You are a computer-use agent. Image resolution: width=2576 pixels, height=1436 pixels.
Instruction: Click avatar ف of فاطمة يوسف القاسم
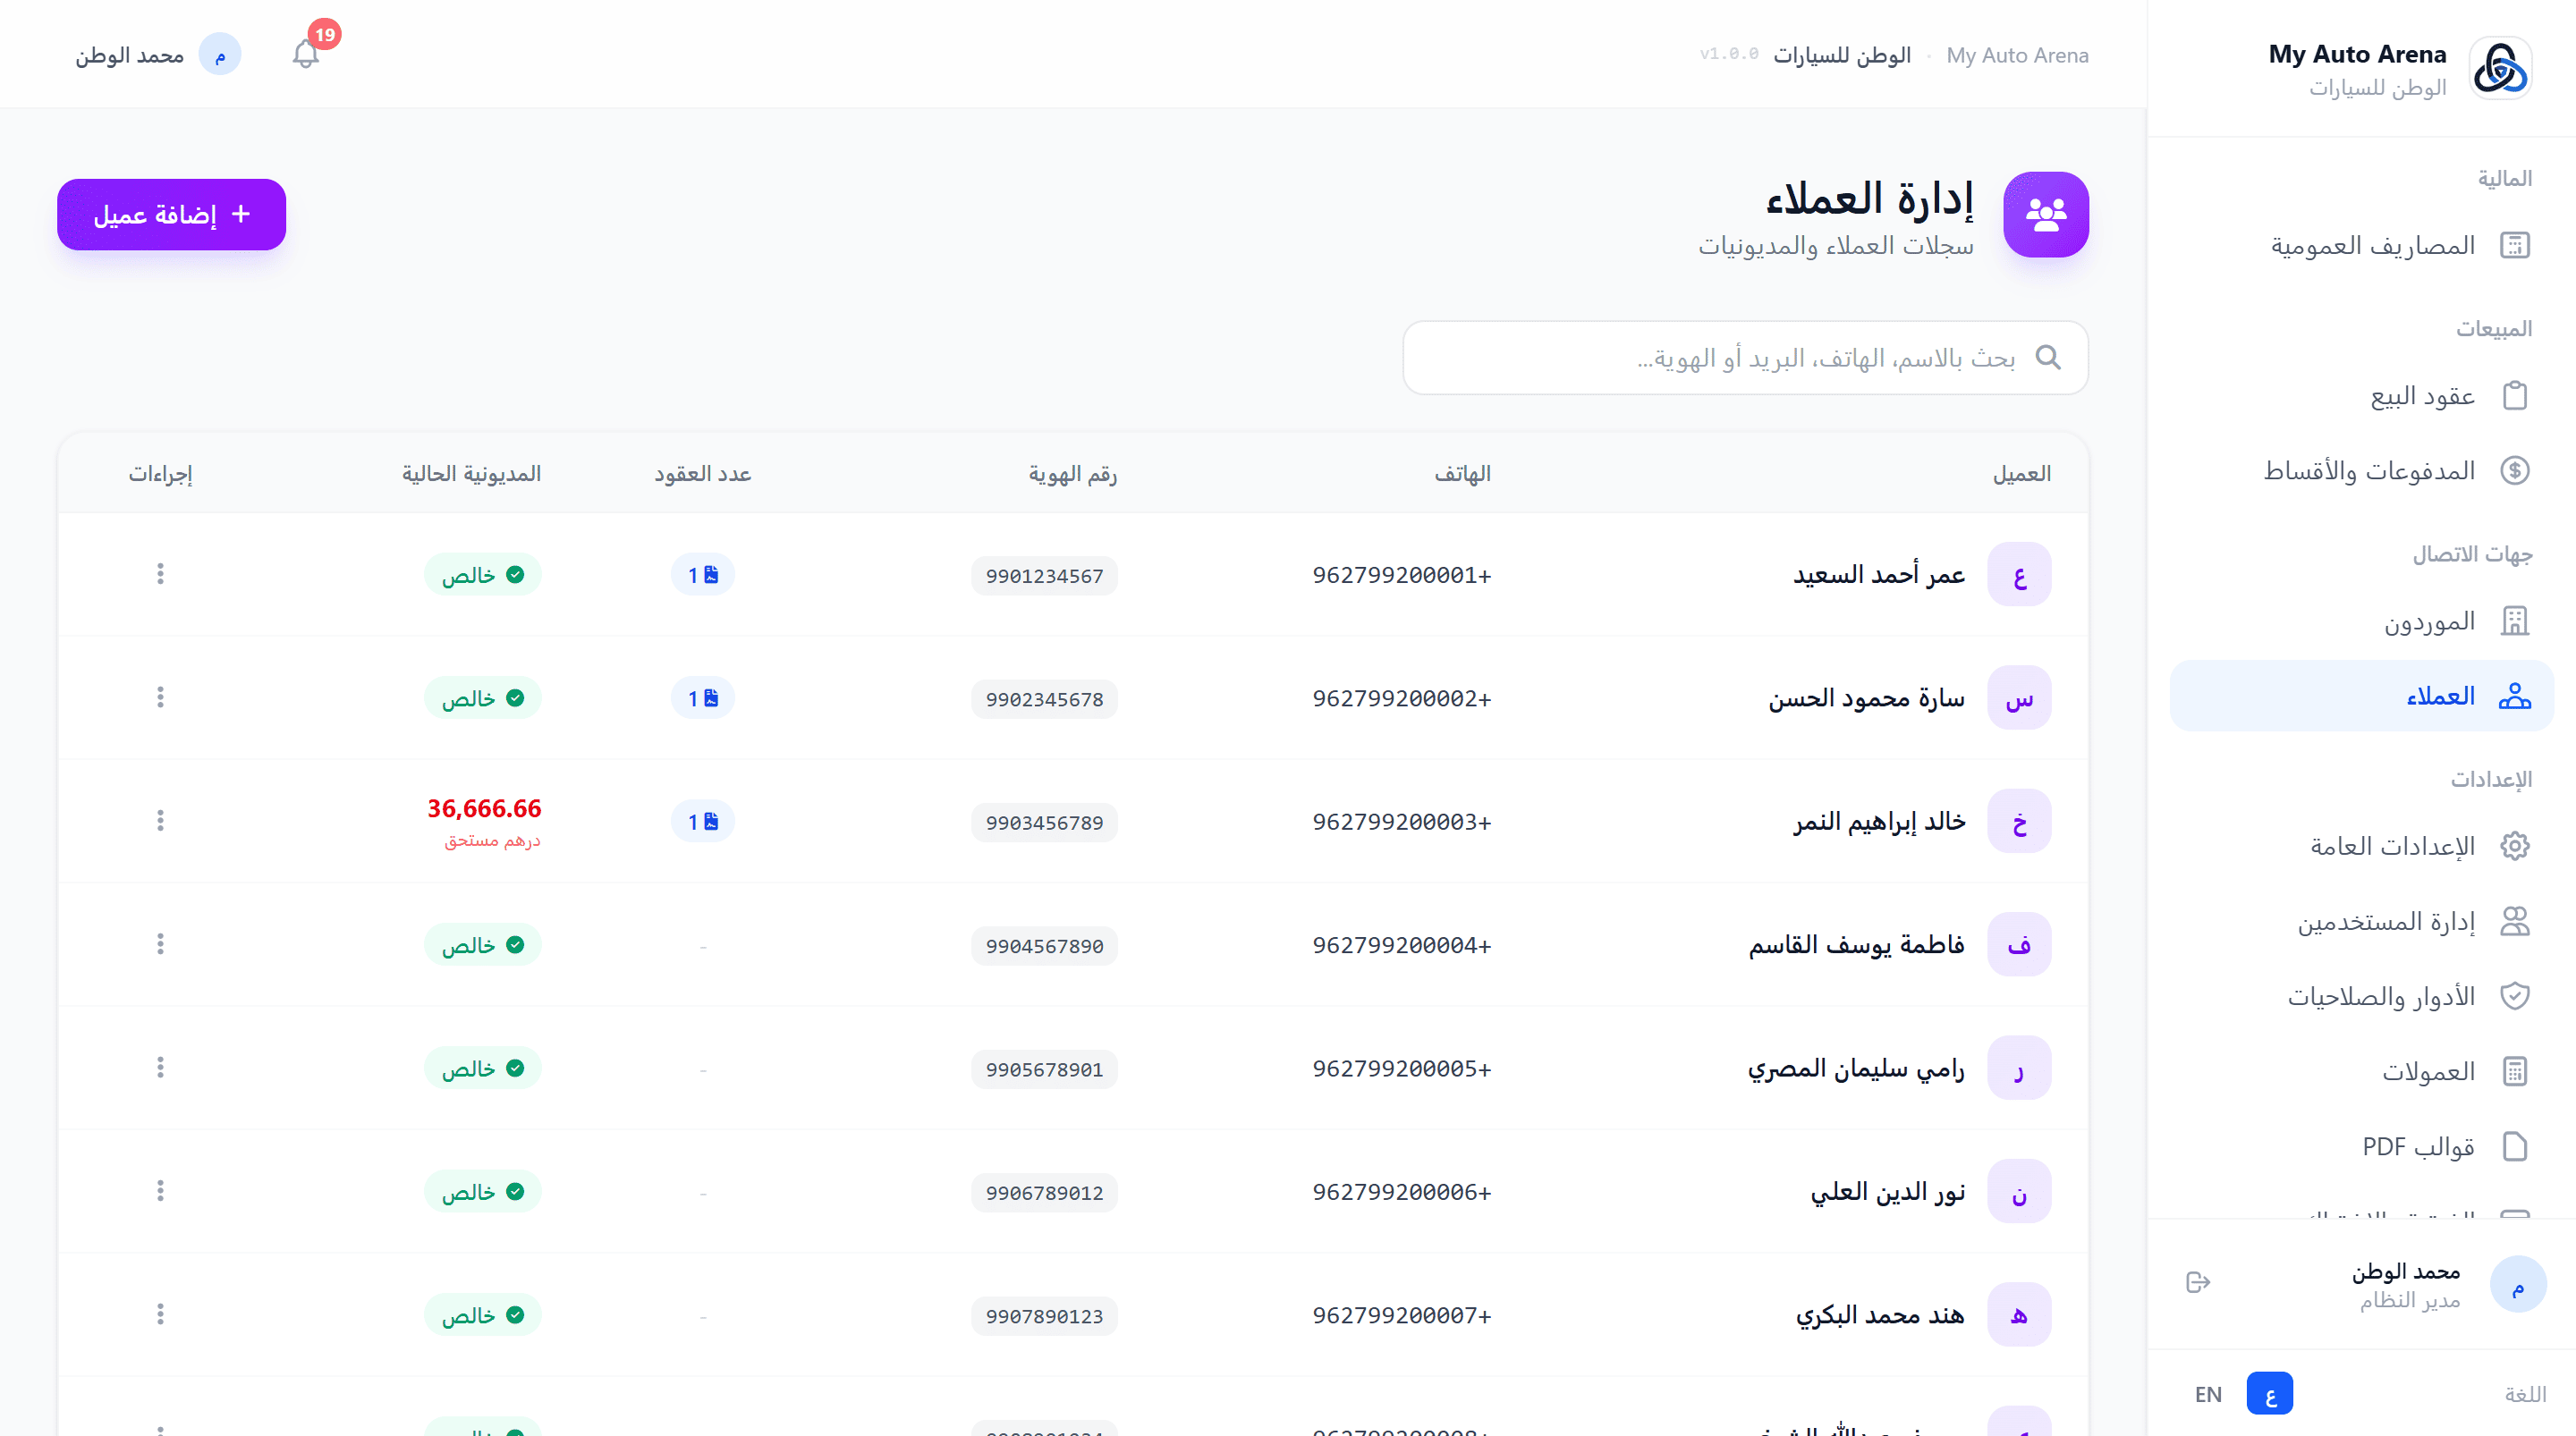2019,944
